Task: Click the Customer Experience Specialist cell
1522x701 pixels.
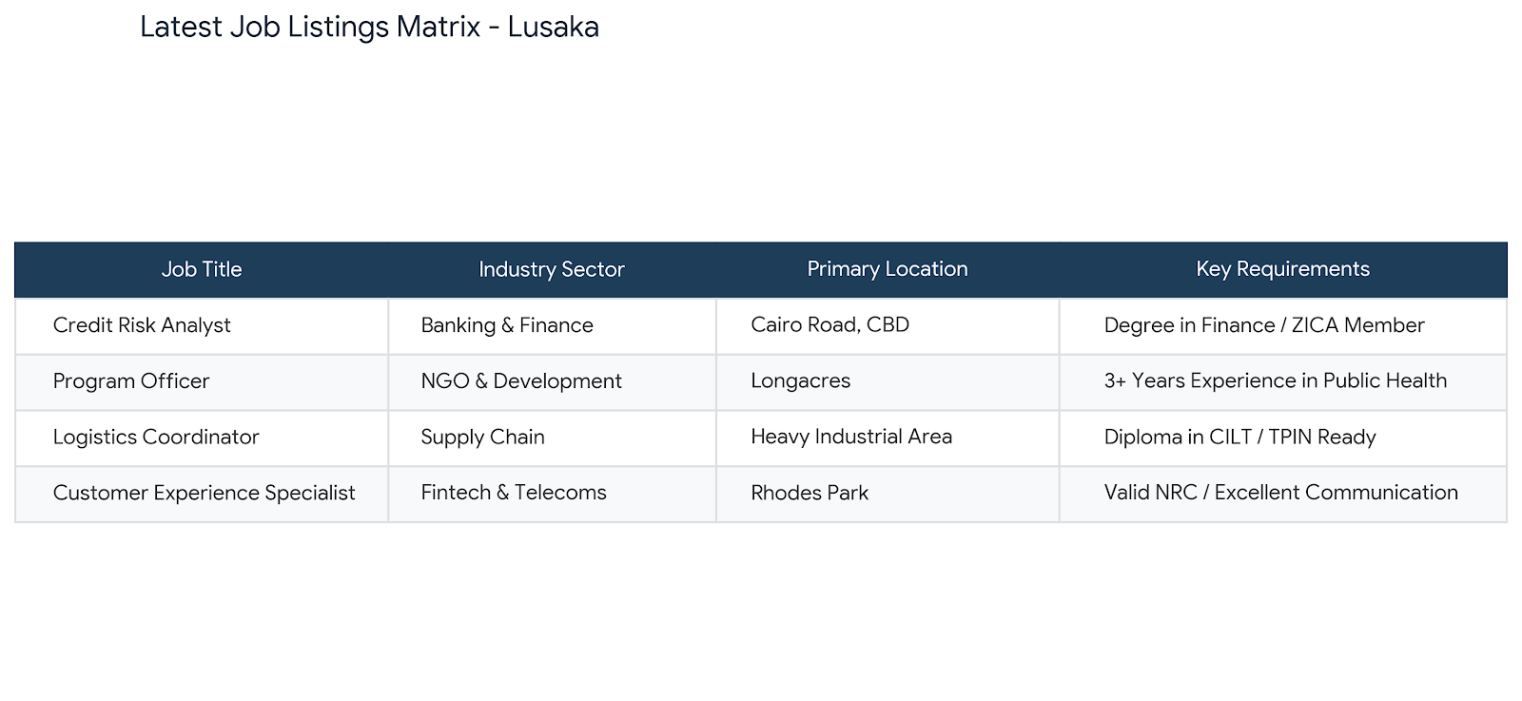Action: 201,494
